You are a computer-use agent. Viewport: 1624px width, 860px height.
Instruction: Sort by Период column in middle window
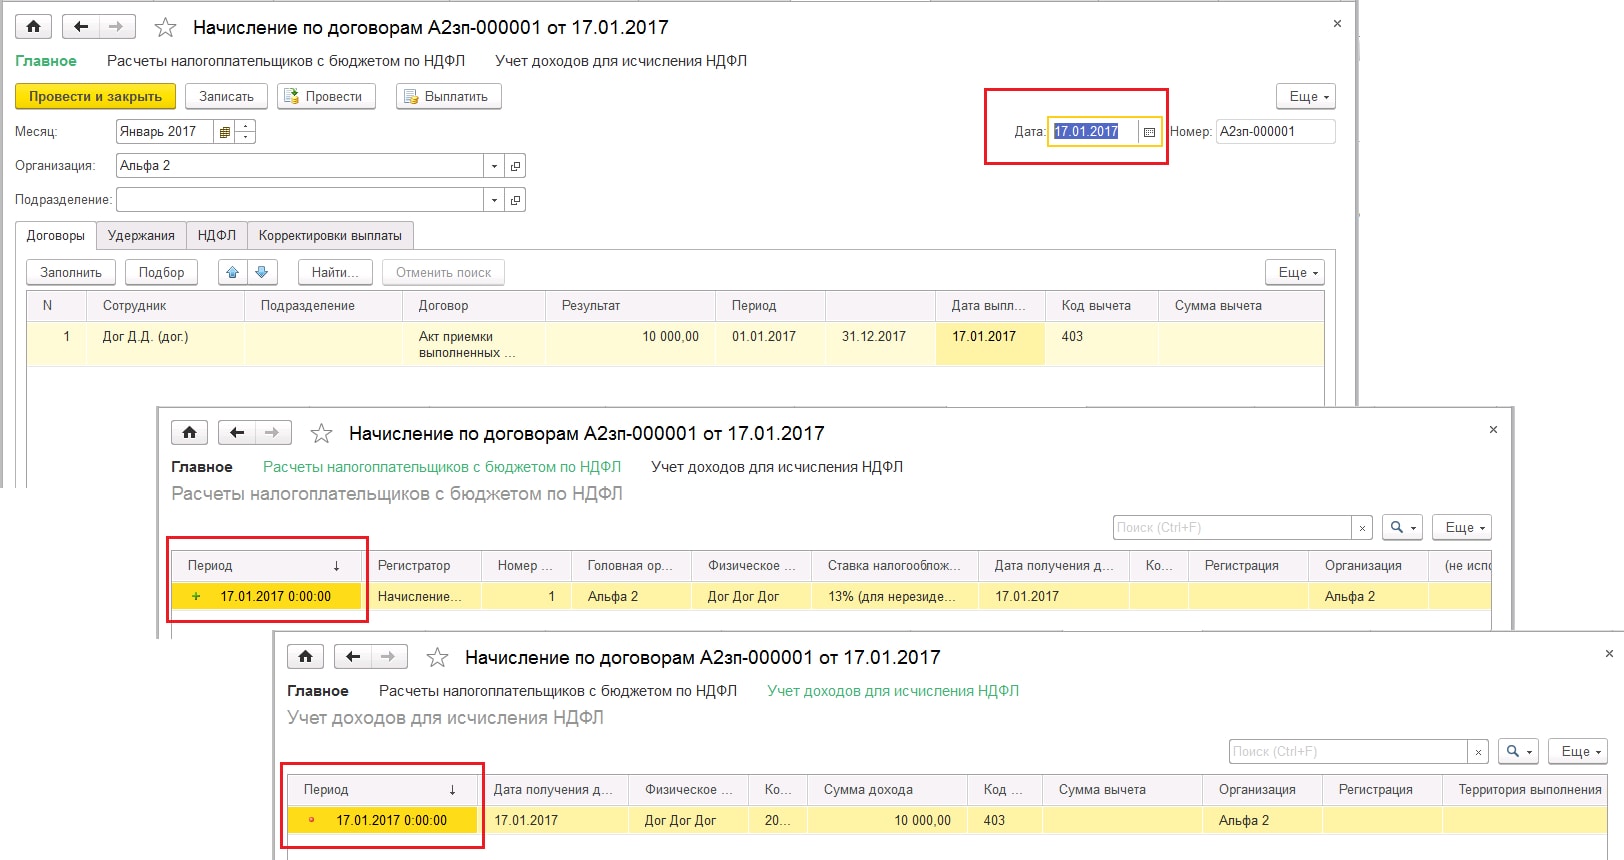(264, 566)
